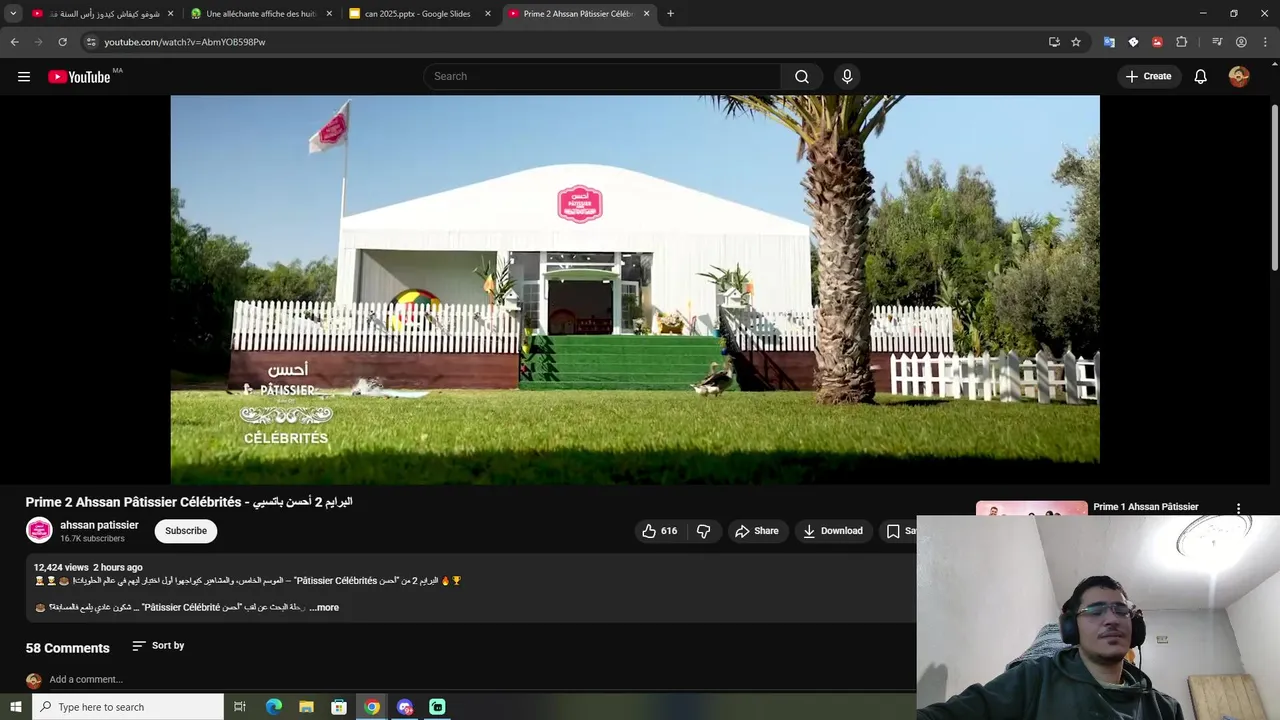
Task: Open Prime 1 Ahssan Pâtissier suggested video
Action: click(x=1145, y=507)
